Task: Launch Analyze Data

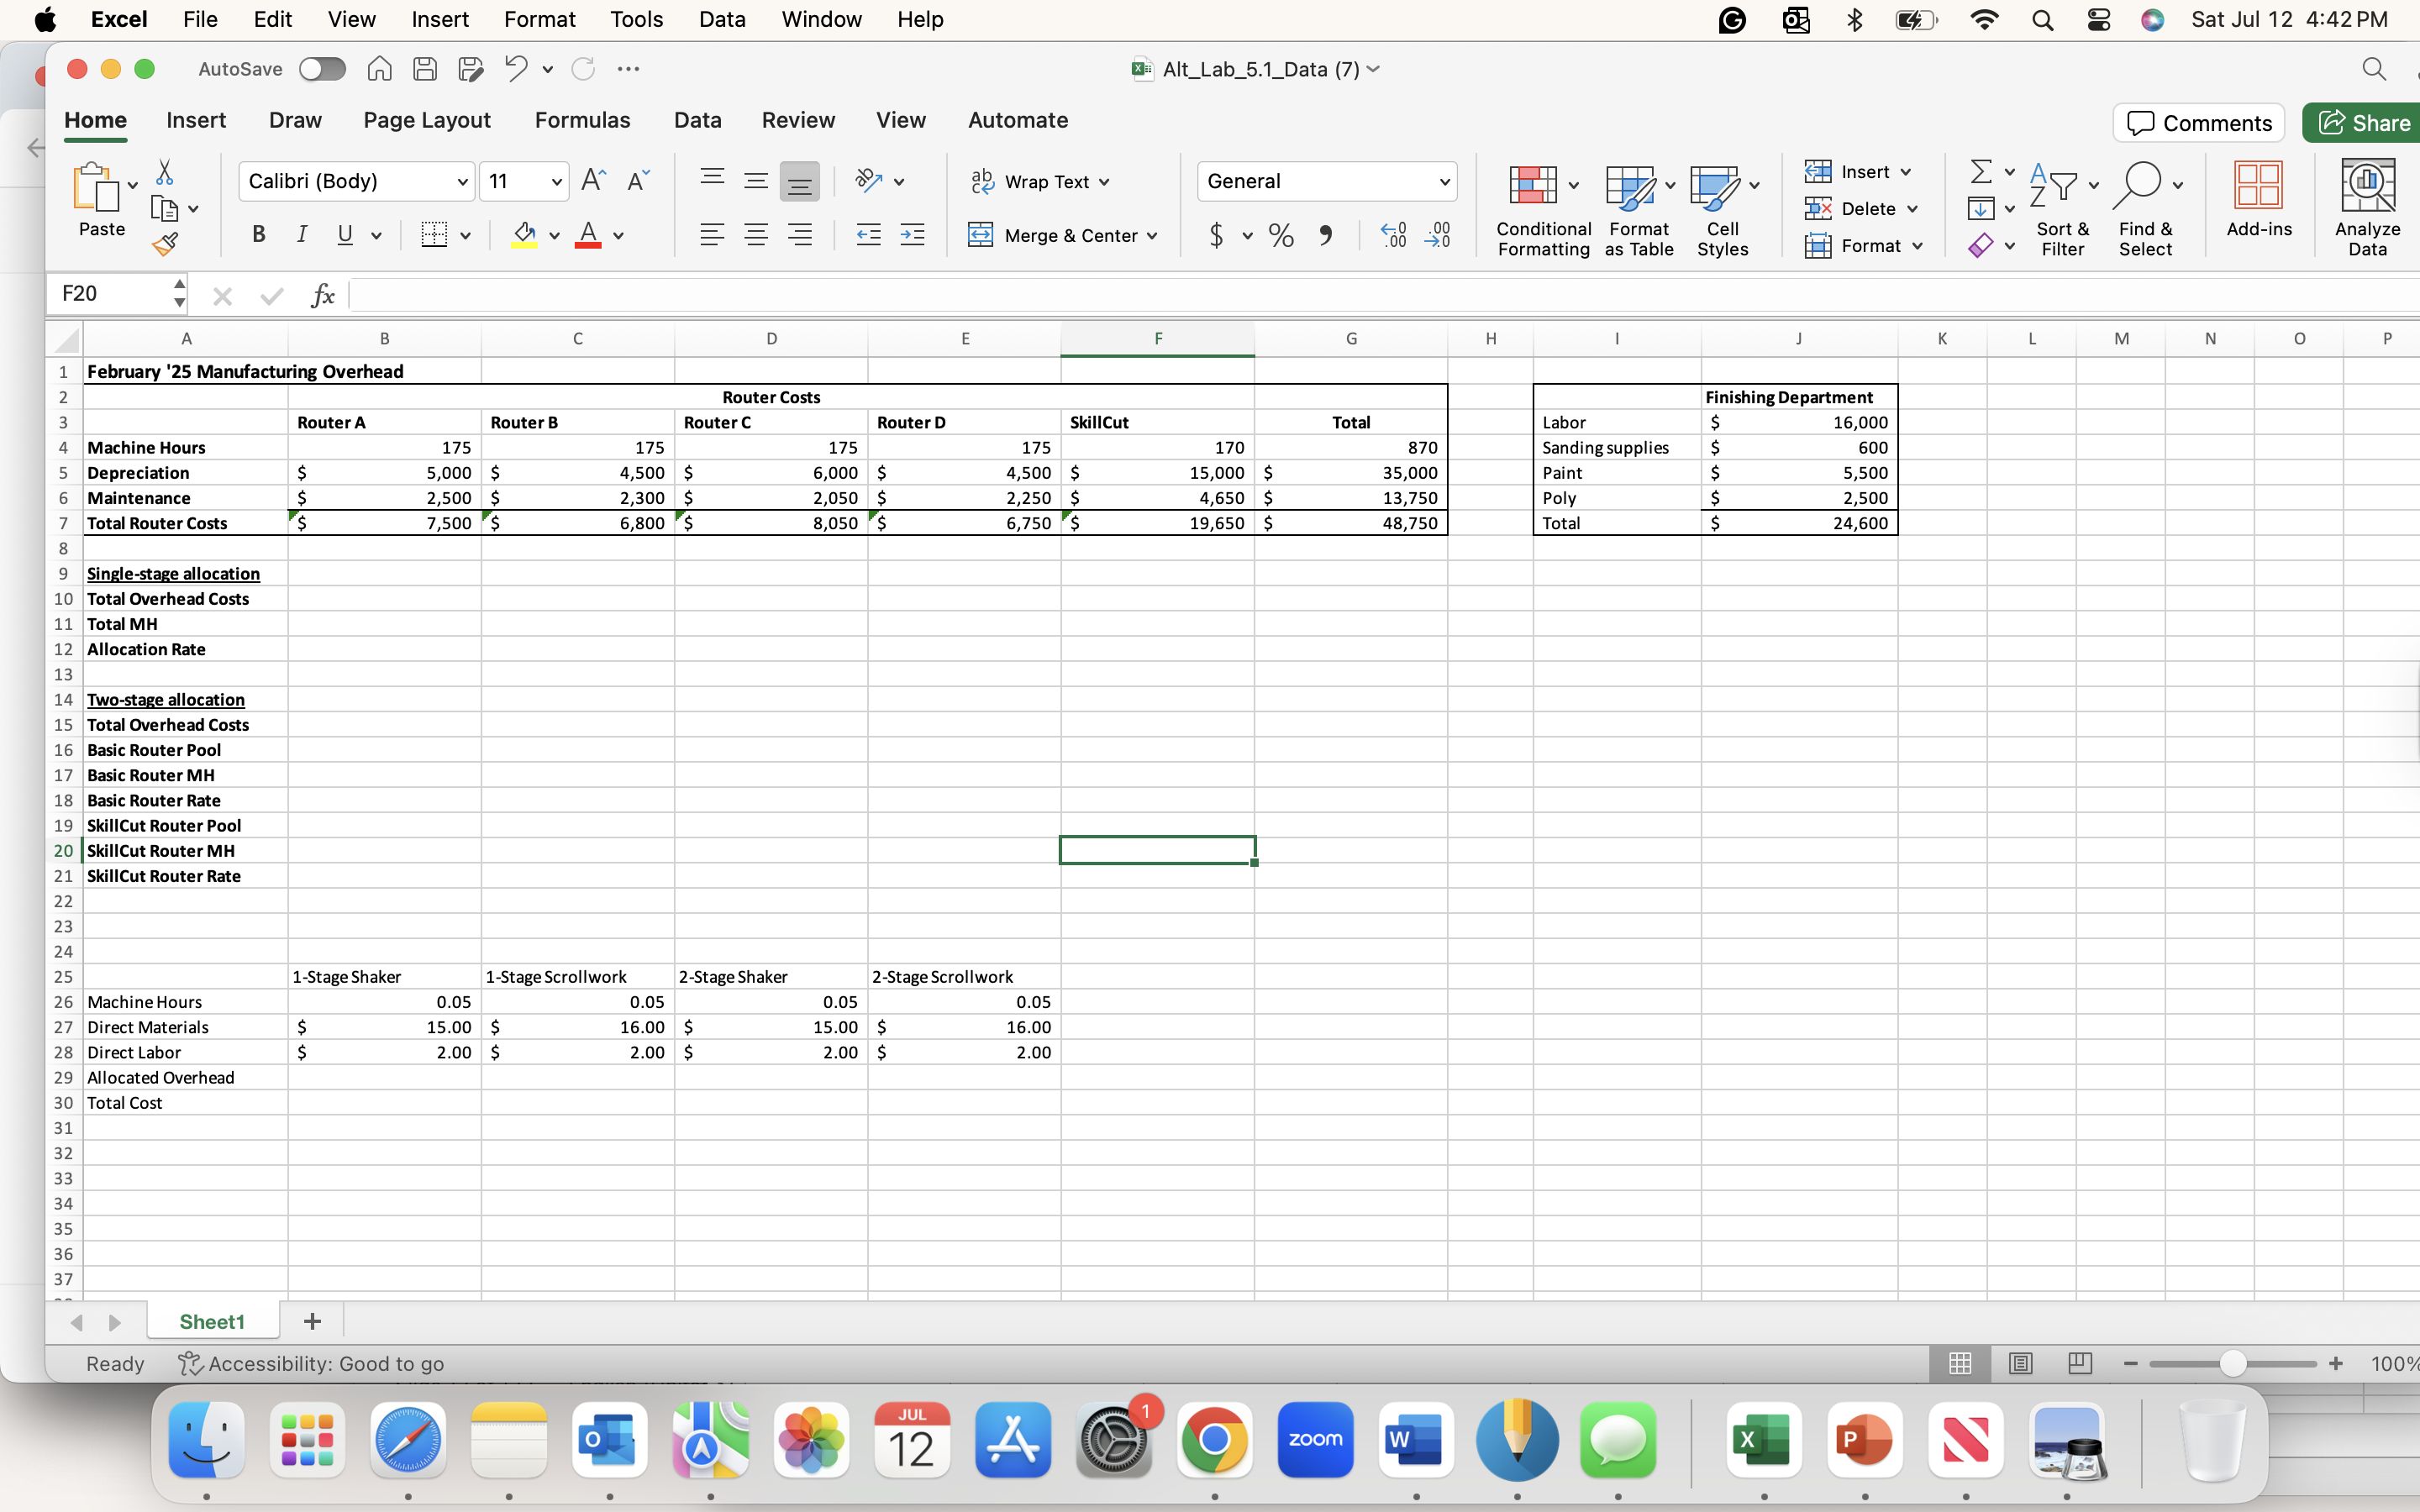Action: point(2367,205)
